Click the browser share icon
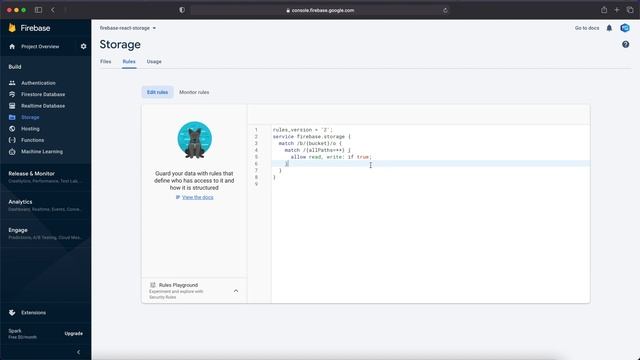The width and height of the screenshot is (640, 360). [604, 10]
